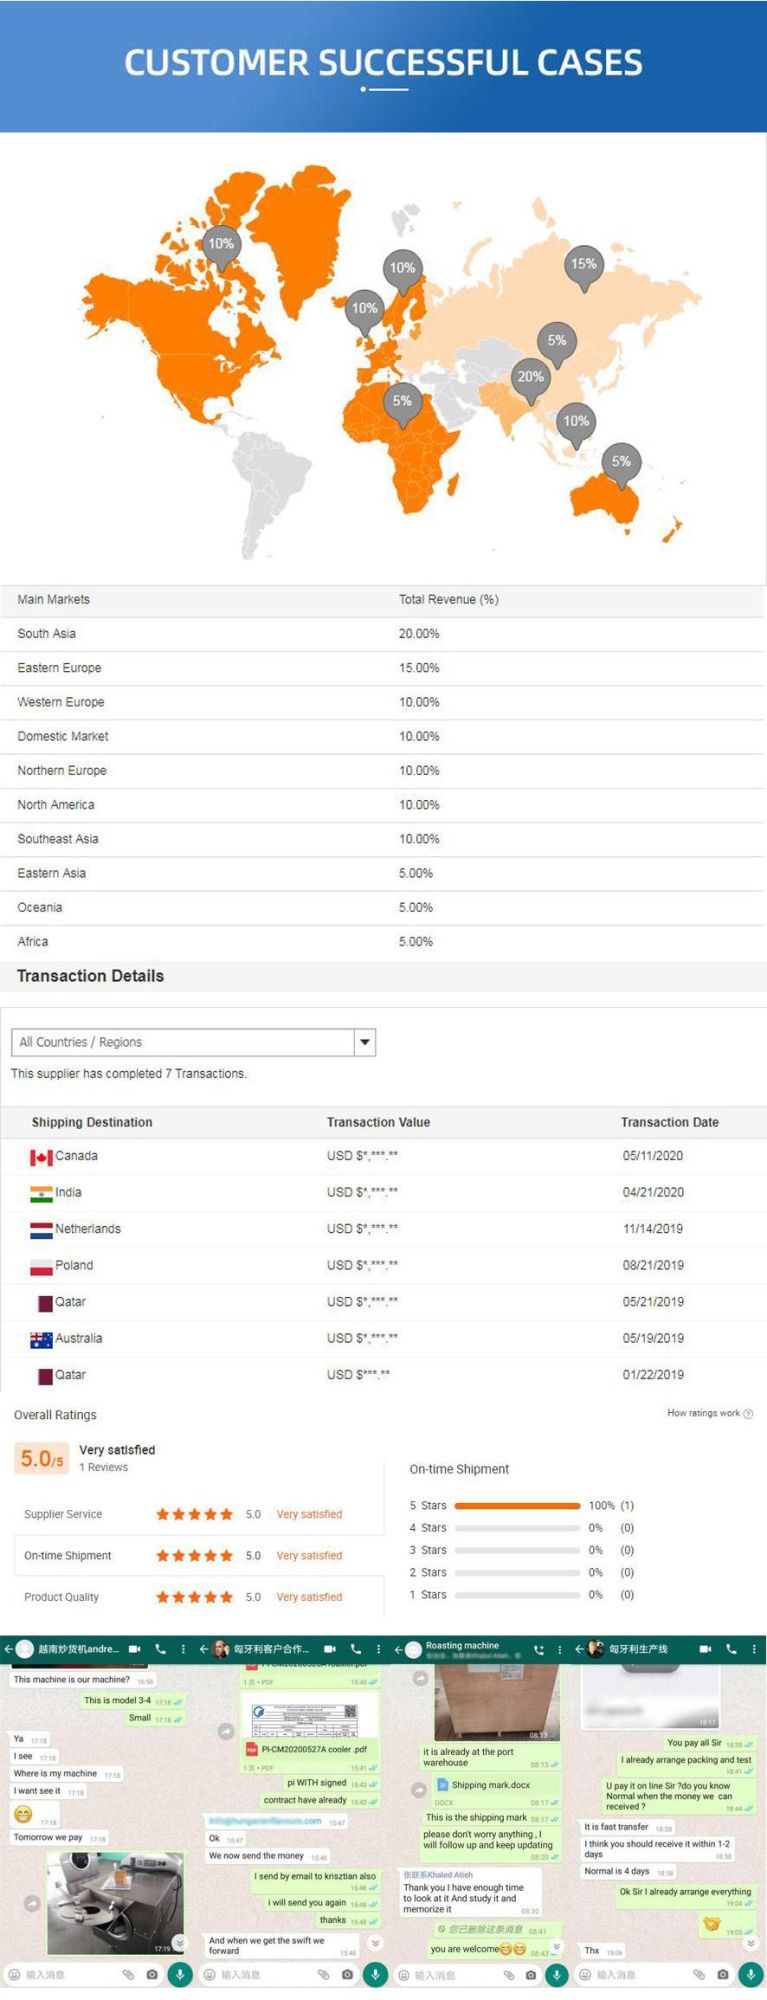767x2000 pixels.
Task: Tap the camera icon in the second chat input
Action: point(347,1974)
